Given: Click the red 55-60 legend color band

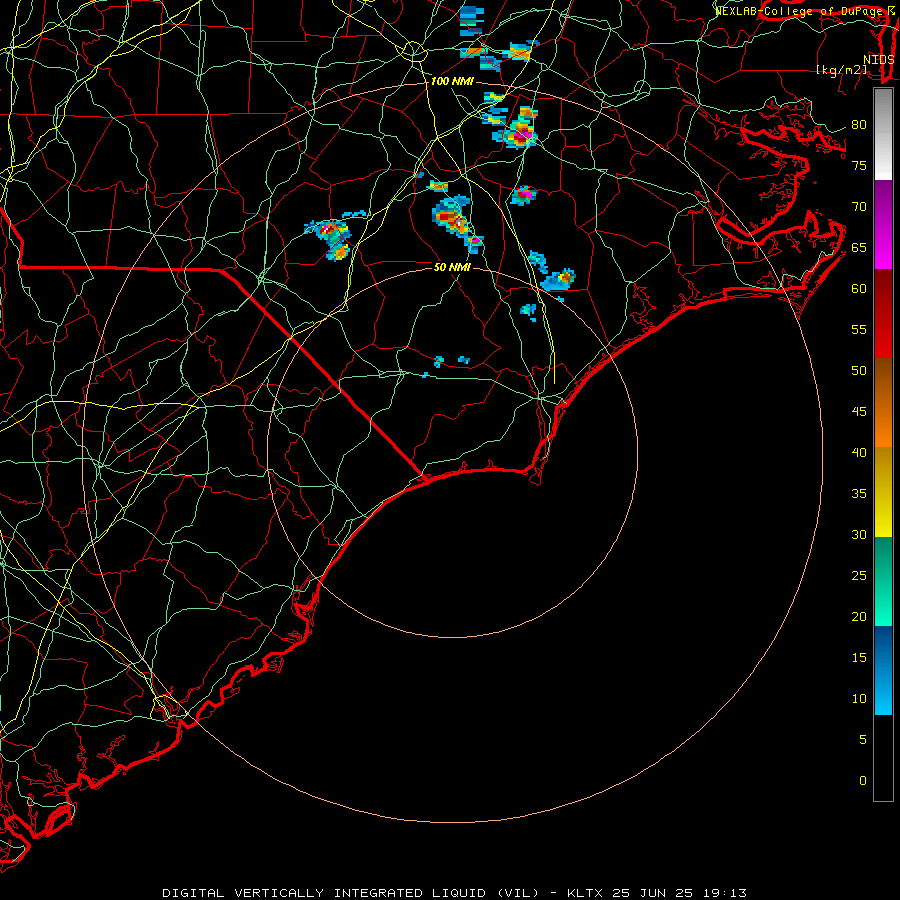Looking at the screenshot, I should click(883, 314).
